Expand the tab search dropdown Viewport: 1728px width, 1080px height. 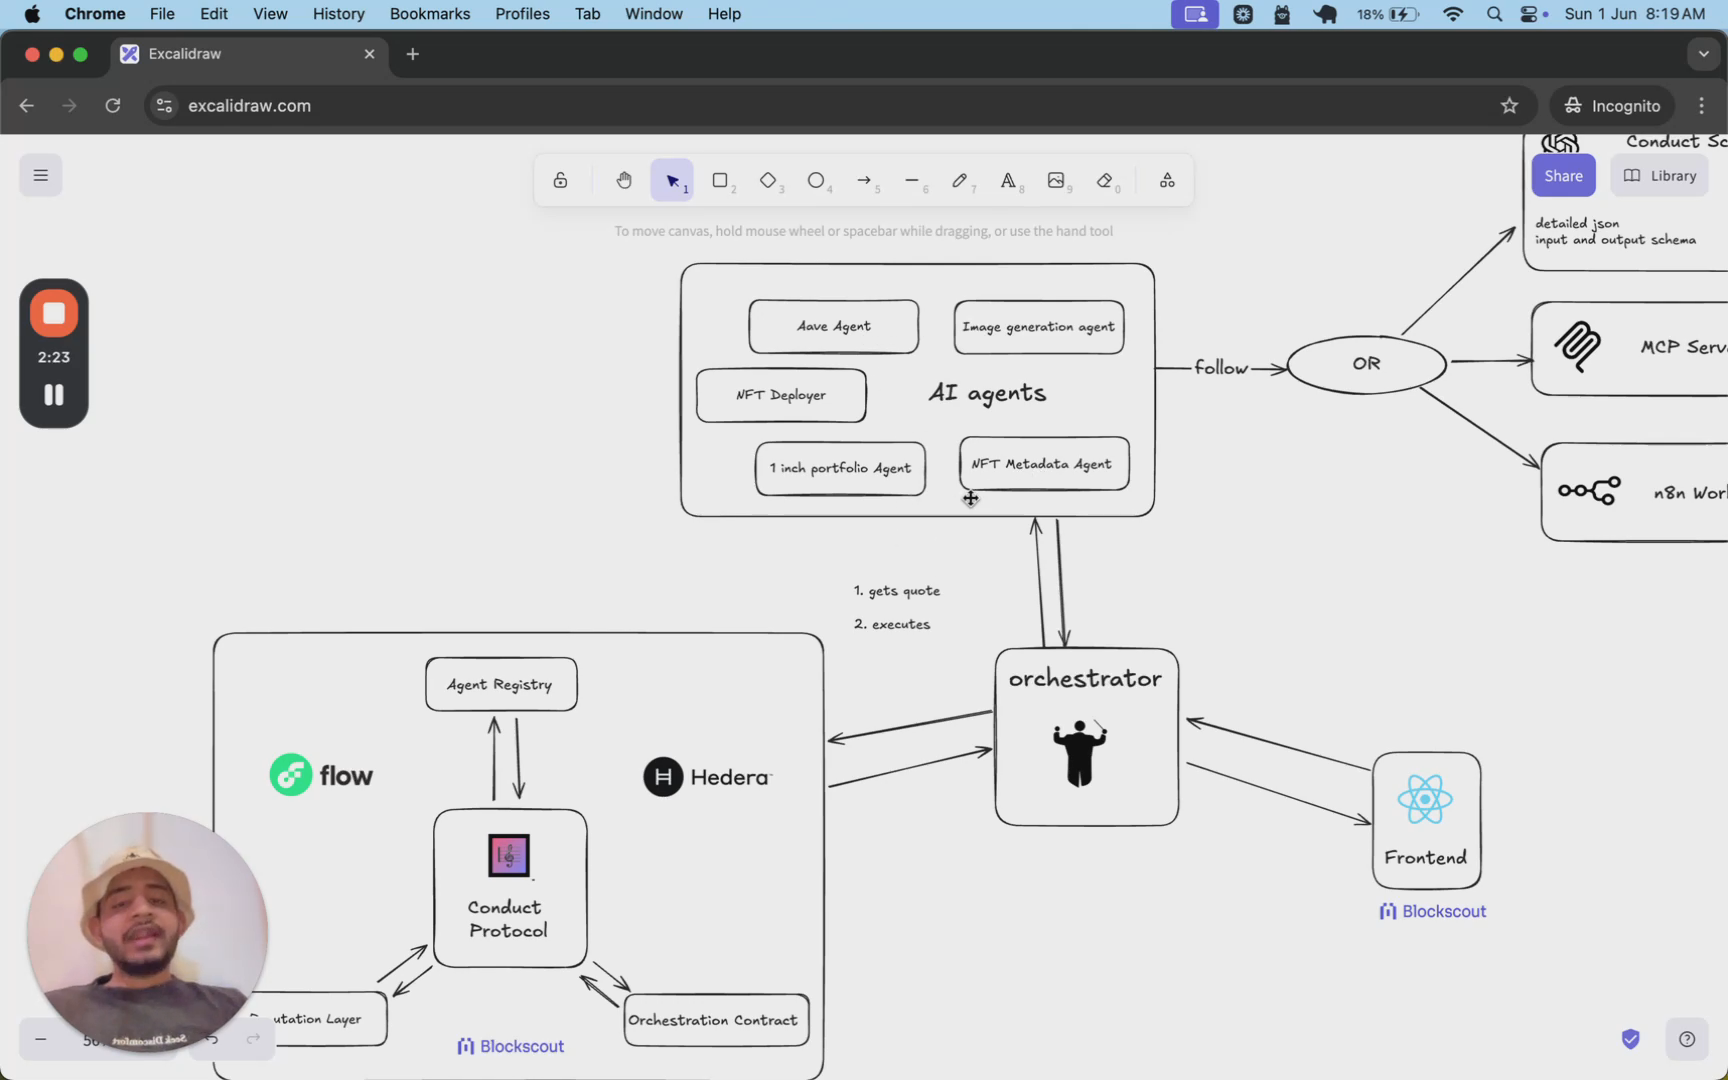1703,54
